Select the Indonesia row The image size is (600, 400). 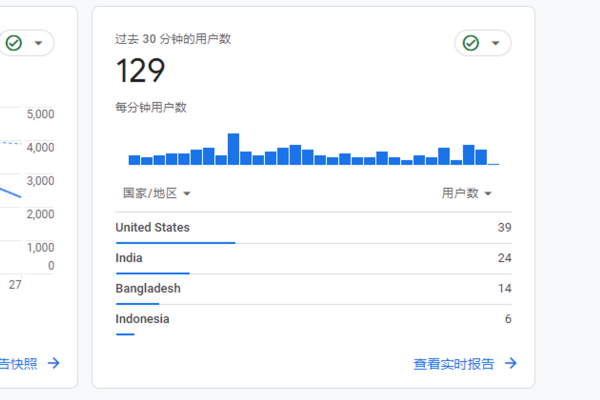coord(313,320)
